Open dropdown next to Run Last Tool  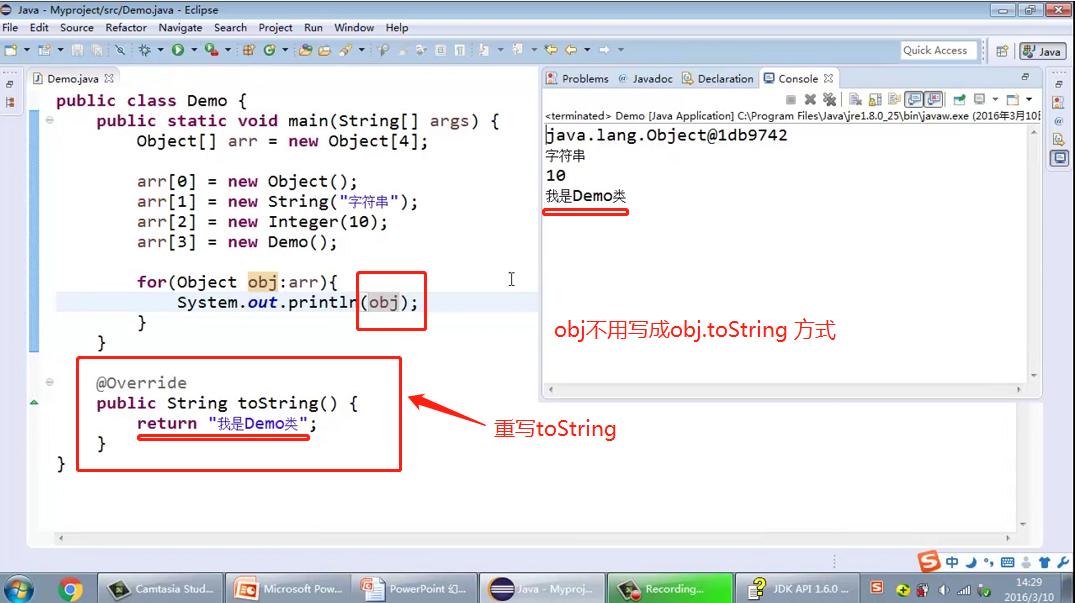point(228,50)
